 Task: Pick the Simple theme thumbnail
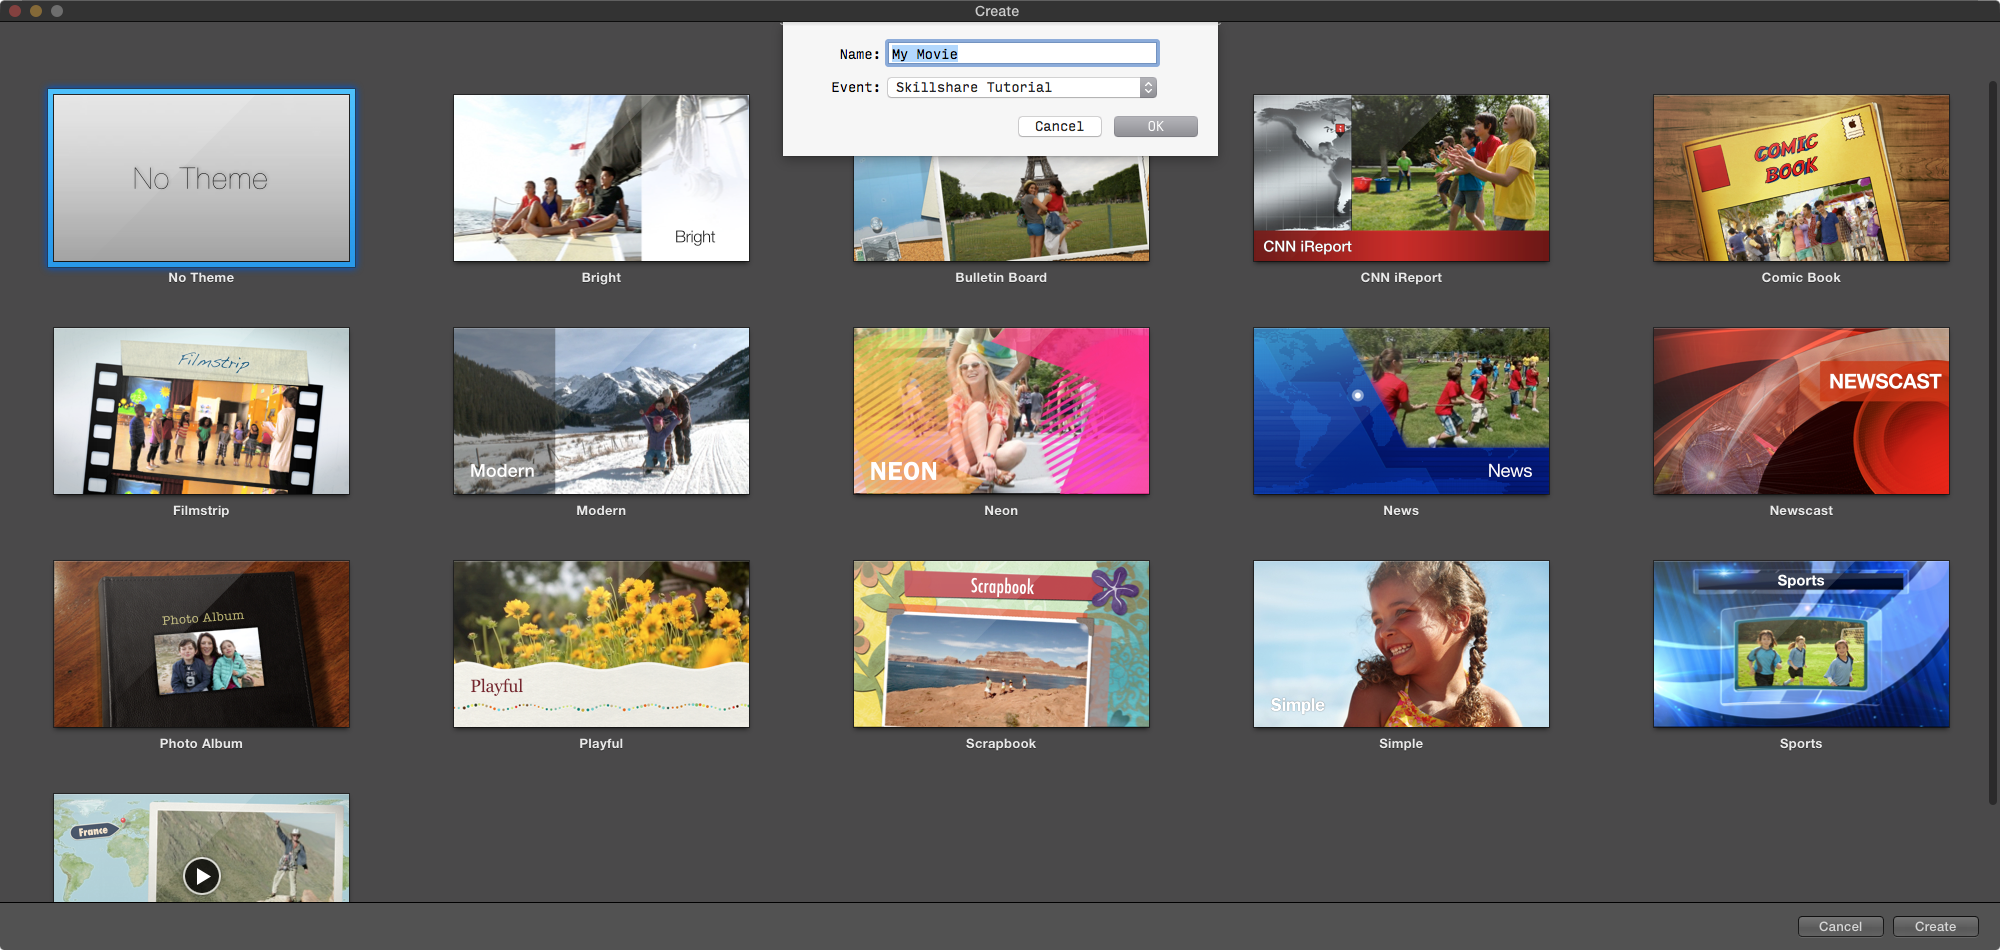pos(1401,644)
